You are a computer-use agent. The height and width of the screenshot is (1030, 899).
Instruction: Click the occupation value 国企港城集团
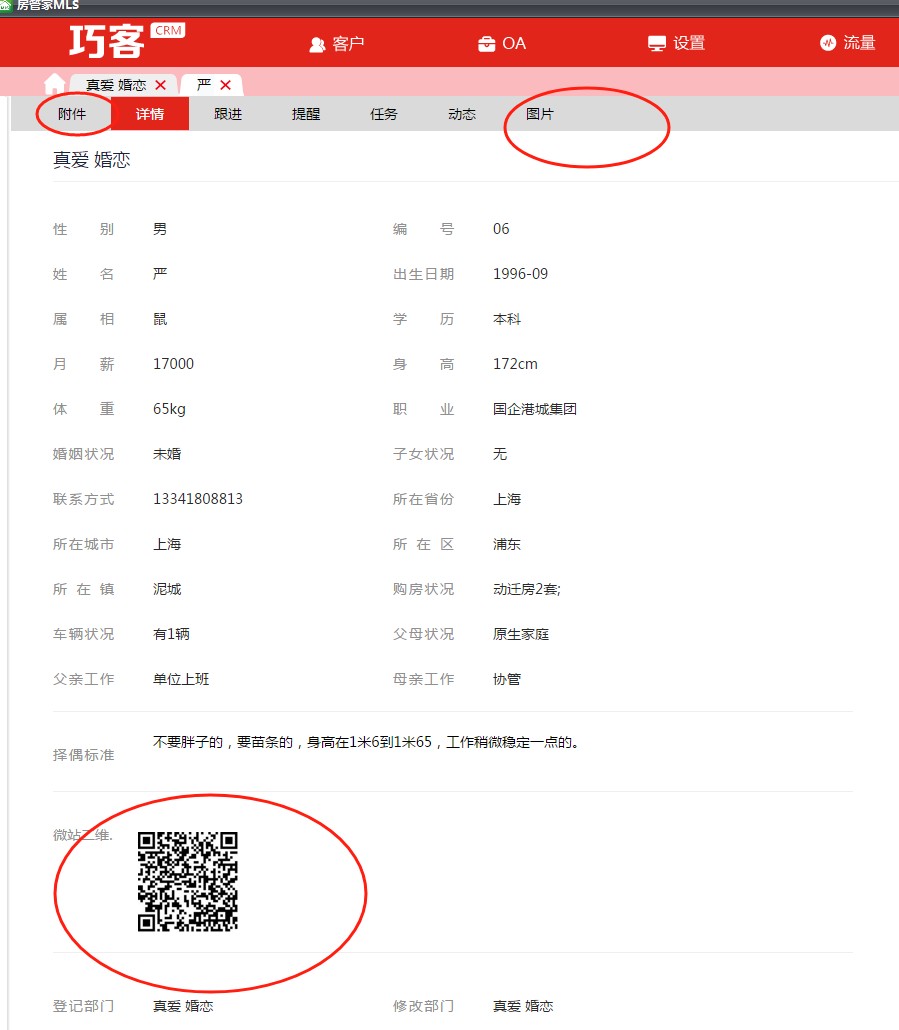click(535, 409)
